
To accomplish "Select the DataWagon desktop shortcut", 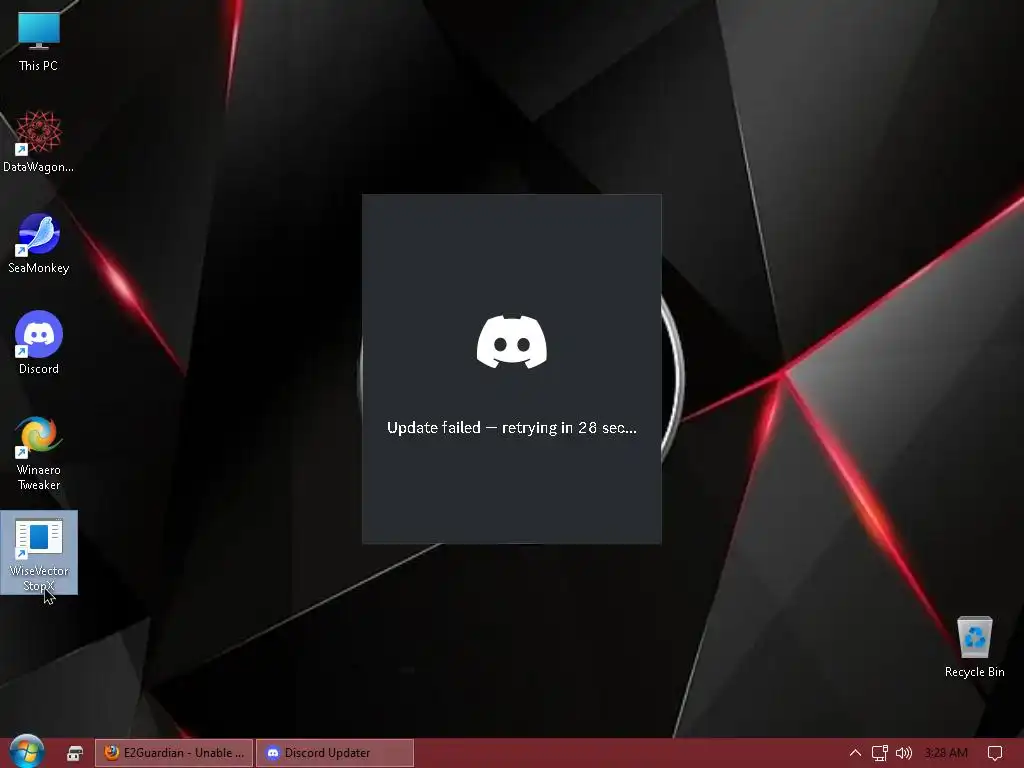I will (39, 141).
